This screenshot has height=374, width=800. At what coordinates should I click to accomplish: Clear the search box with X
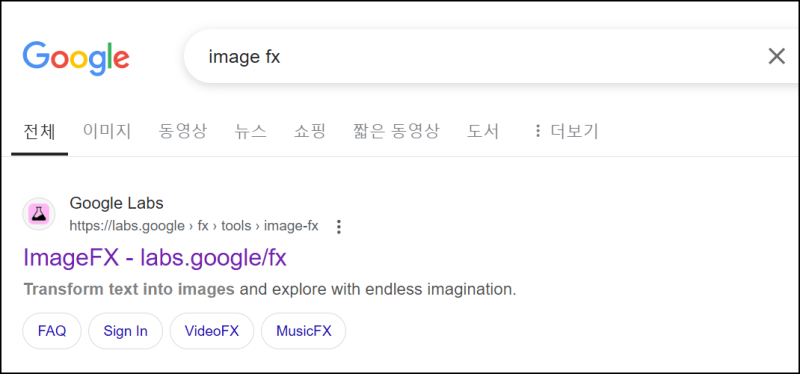(777, 56)
